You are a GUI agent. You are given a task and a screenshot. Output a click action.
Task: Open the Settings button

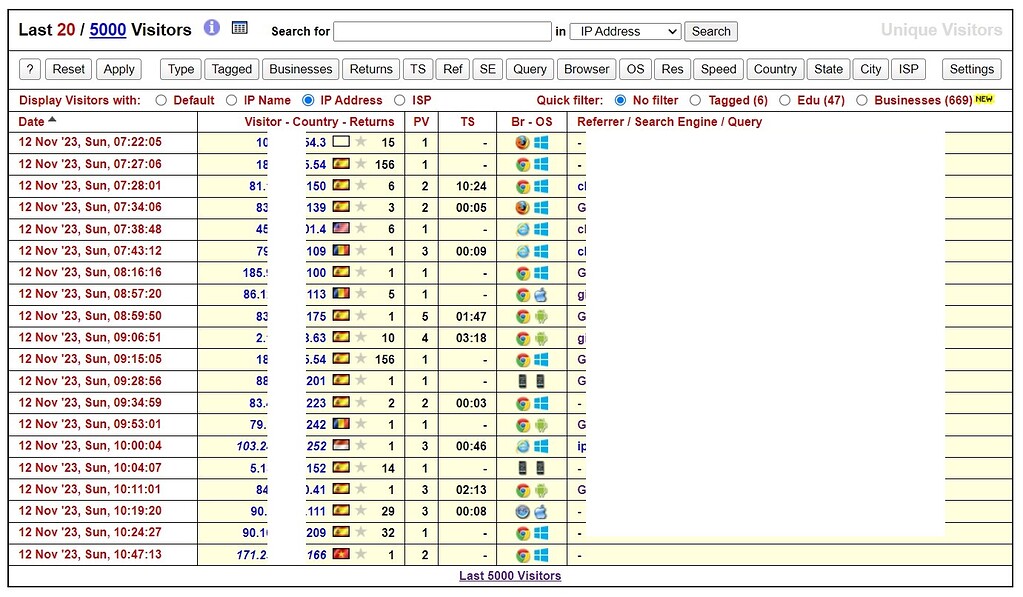(x=971, y=69)
